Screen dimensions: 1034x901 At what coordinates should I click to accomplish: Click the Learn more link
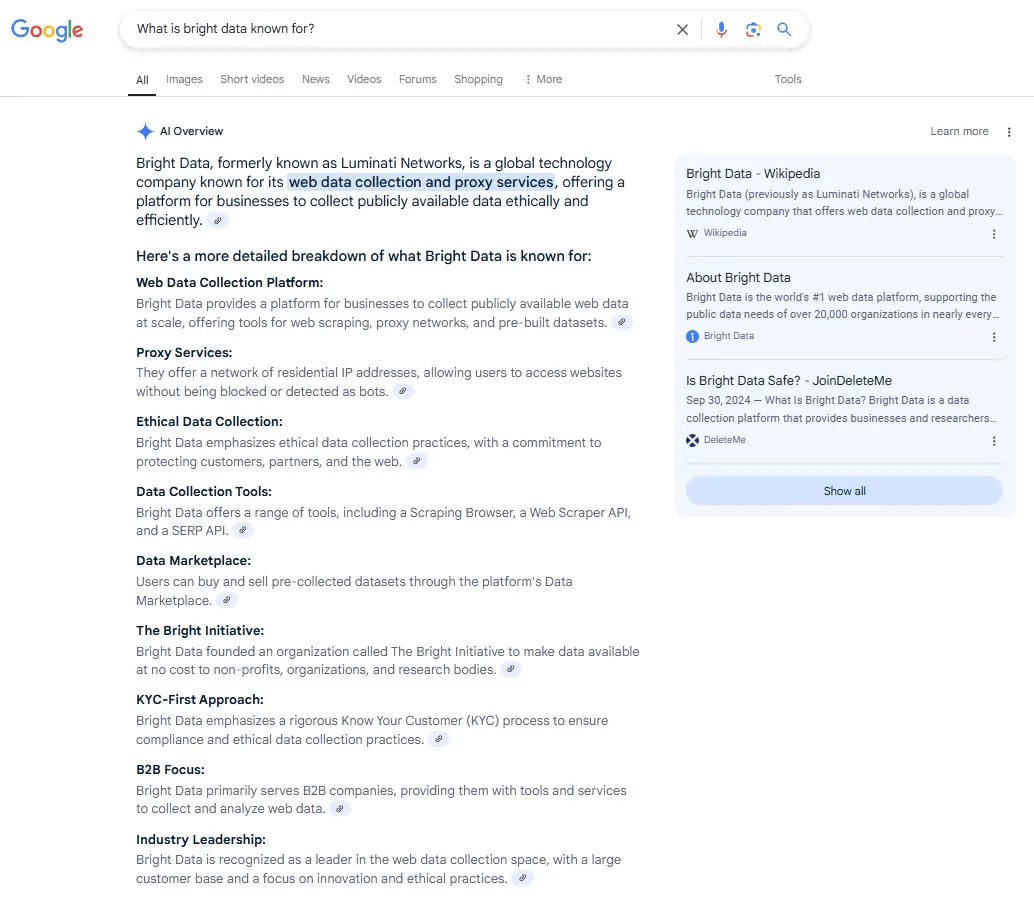959,132
